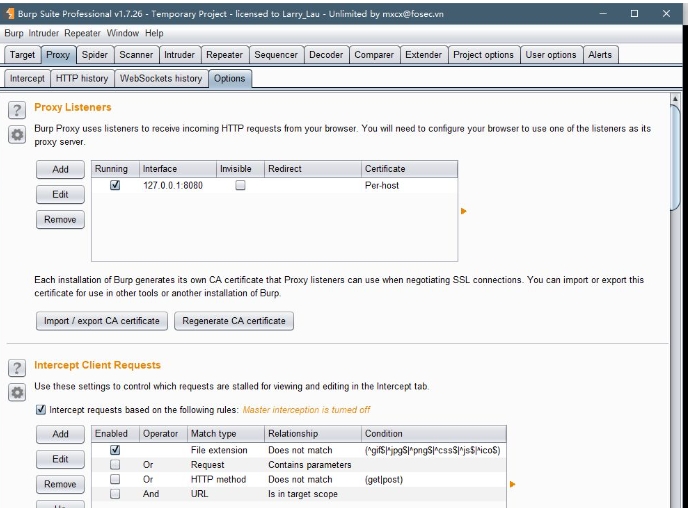Switch to the Target tab
688x508 pixels.
[x=22, y=55]
